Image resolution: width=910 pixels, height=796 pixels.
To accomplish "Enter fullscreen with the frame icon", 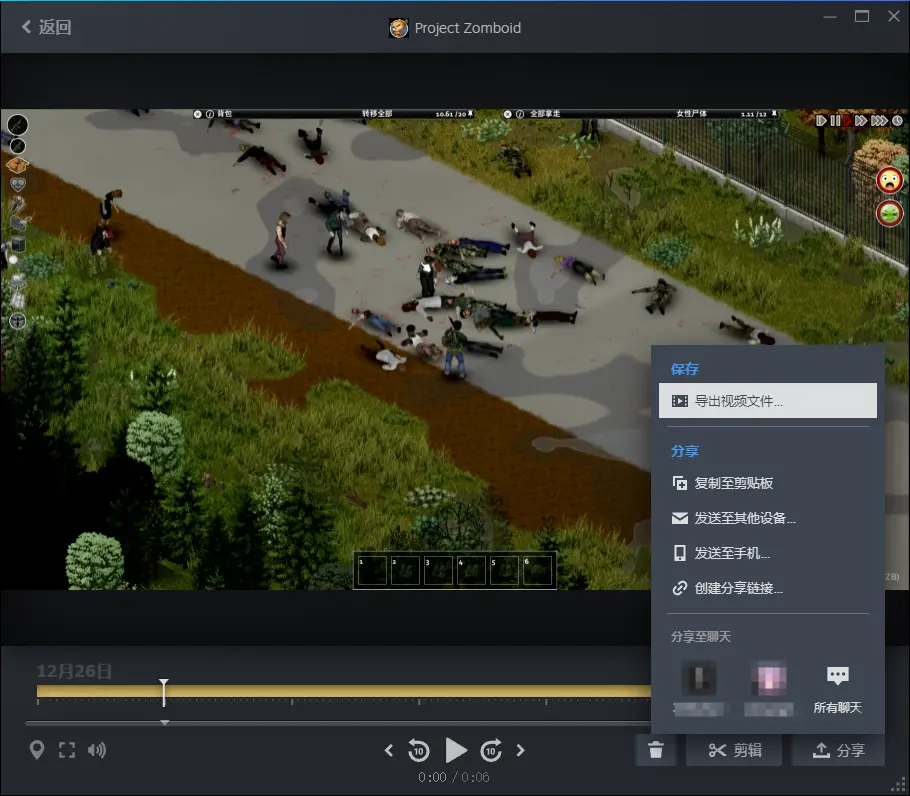I will pyautogui.click(x=67, y=750).
